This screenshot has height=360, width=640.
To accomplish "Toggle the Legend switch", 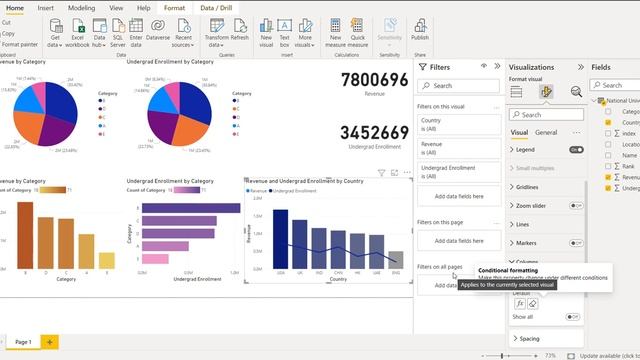I will tap(576, 150).
